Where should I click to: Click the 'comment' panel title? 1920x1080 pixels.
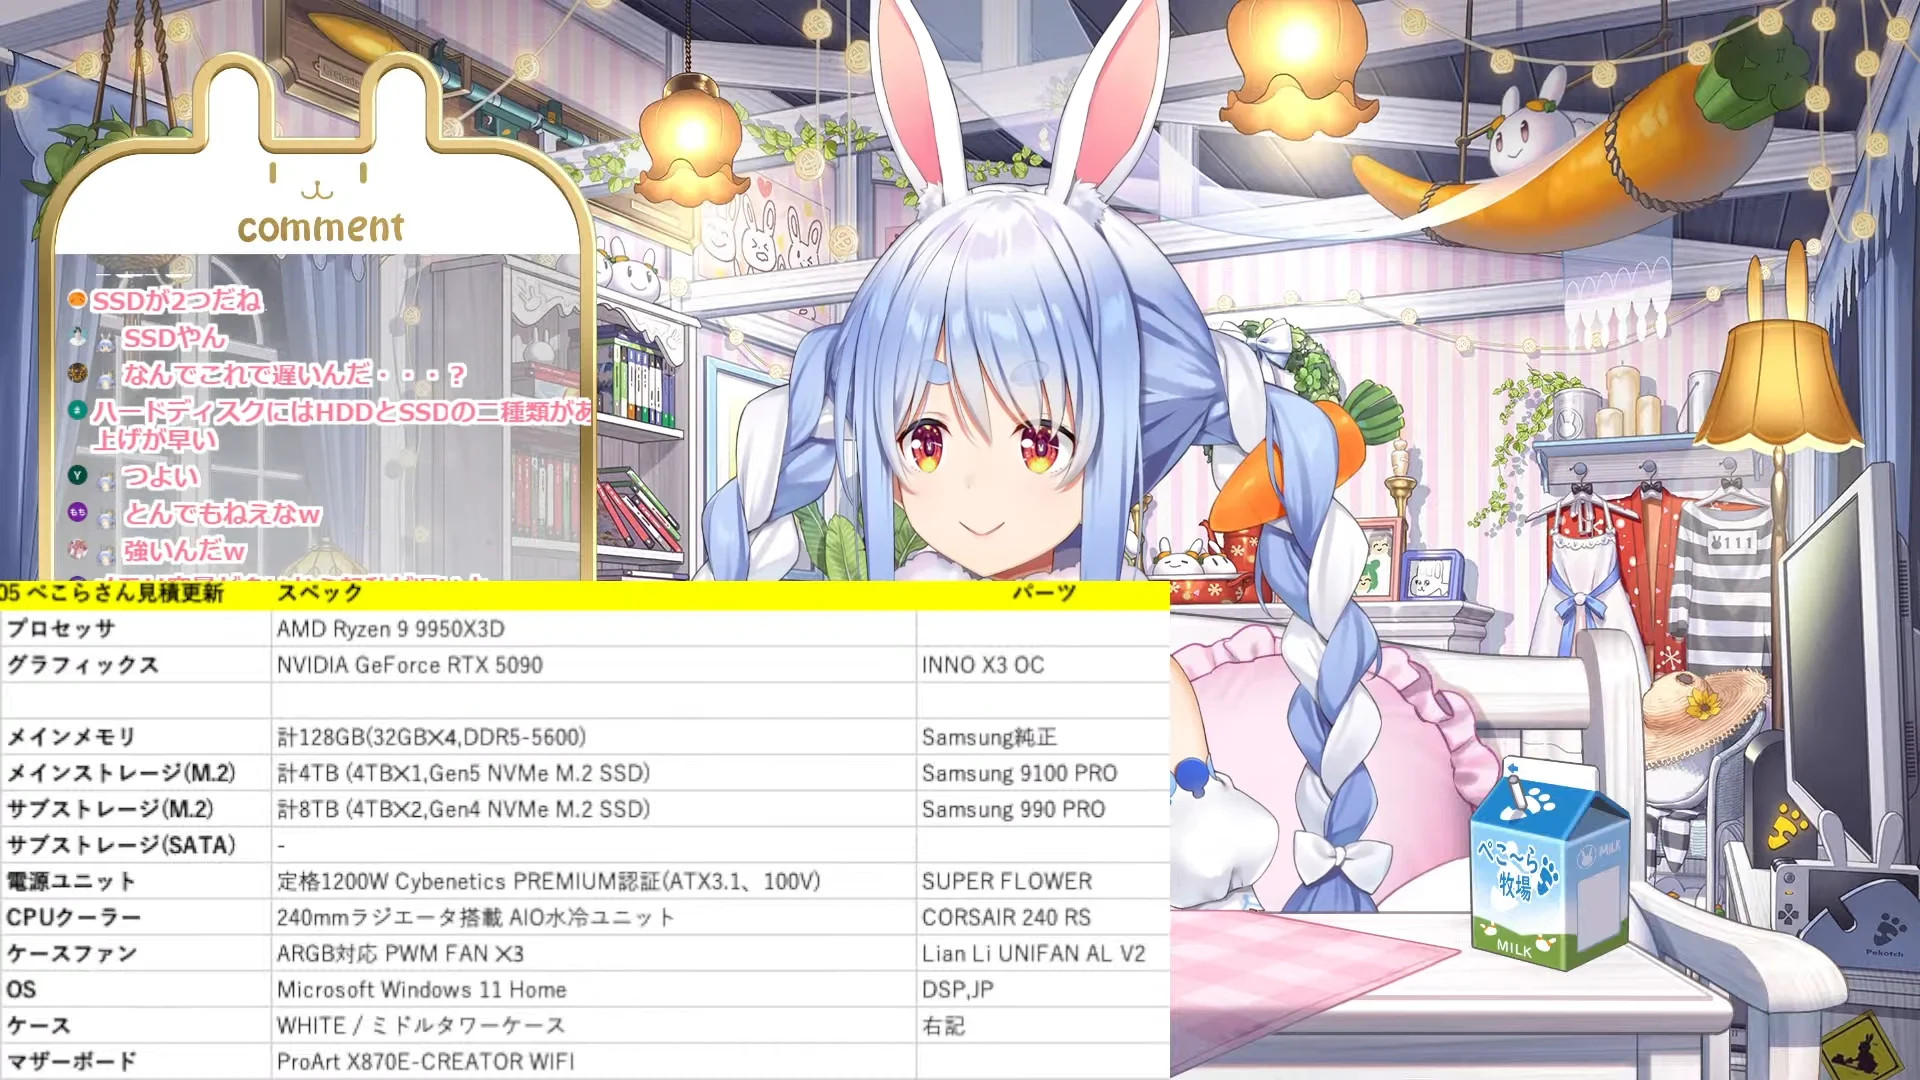pyautogui.click(x=320, y=228)
